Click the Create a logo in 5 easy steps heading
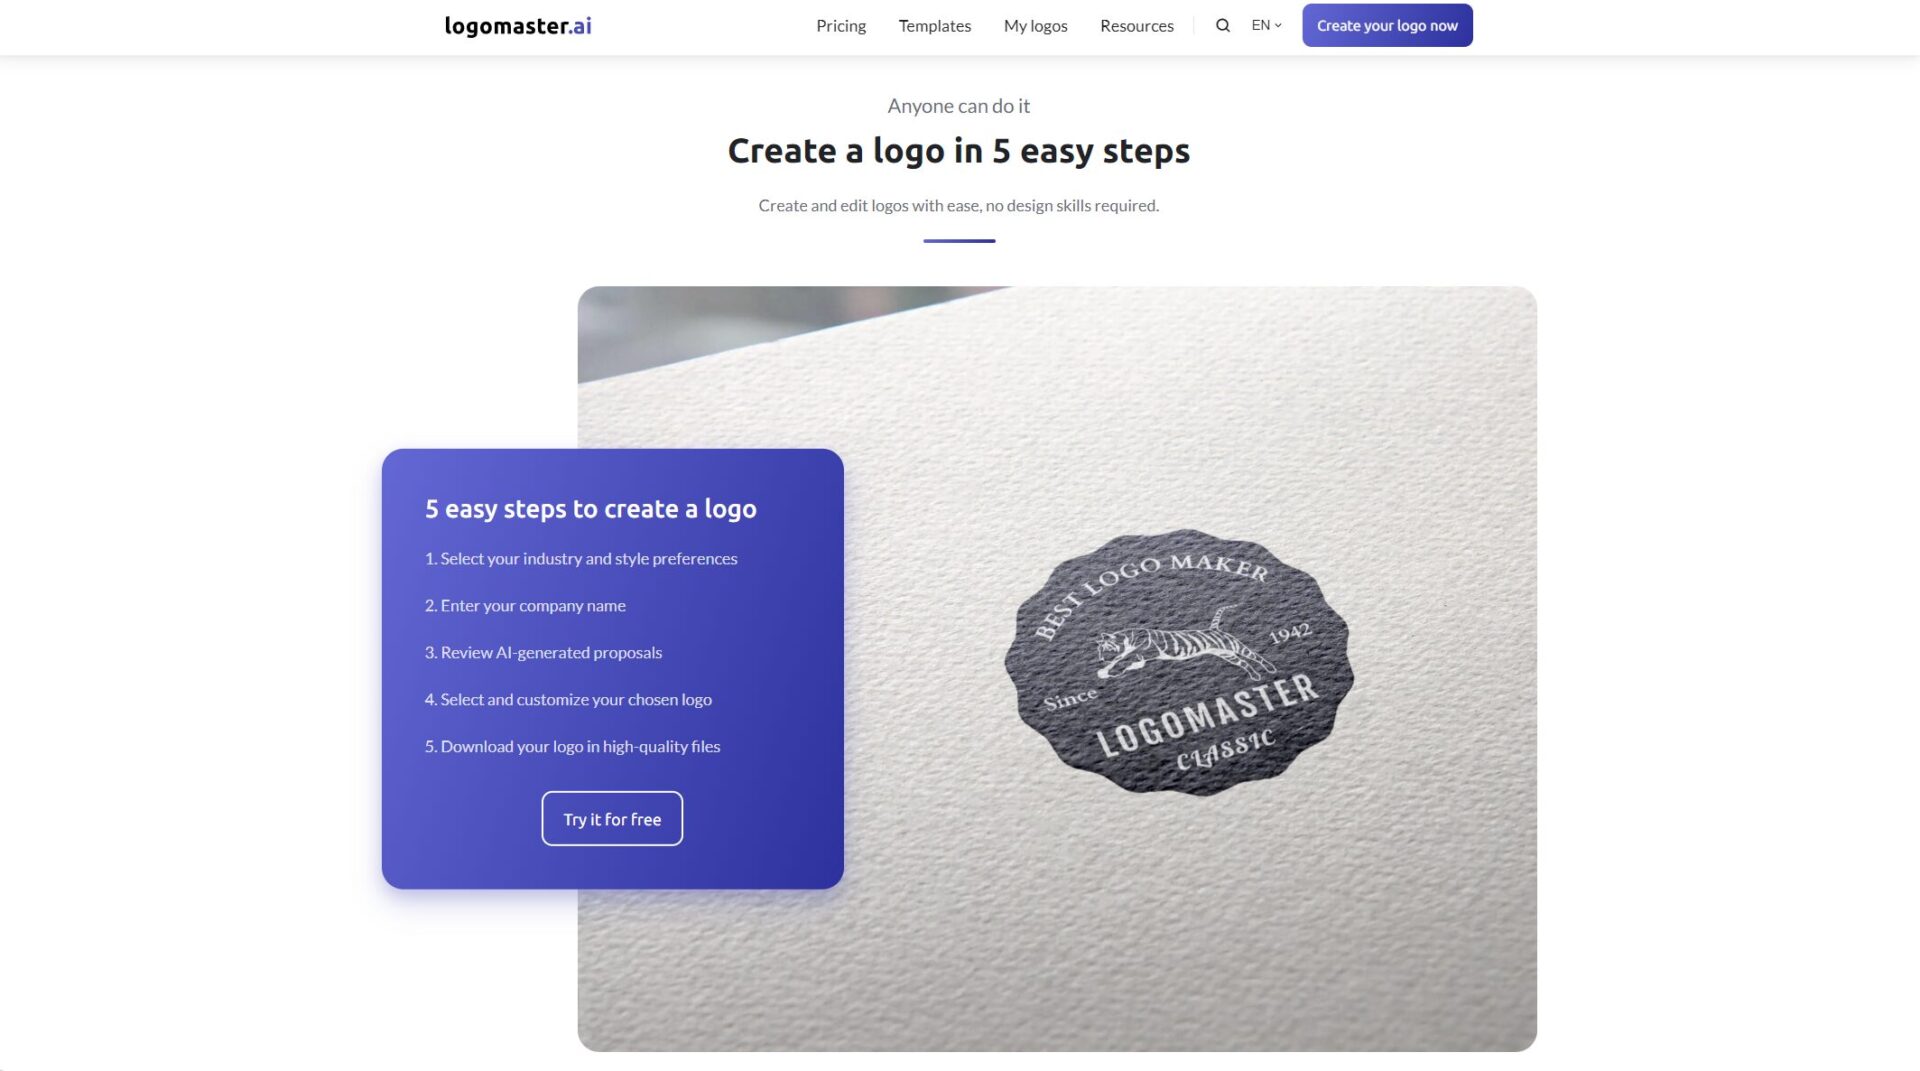This screenshot has width=1920, height=1071. (x=959, y=151)
